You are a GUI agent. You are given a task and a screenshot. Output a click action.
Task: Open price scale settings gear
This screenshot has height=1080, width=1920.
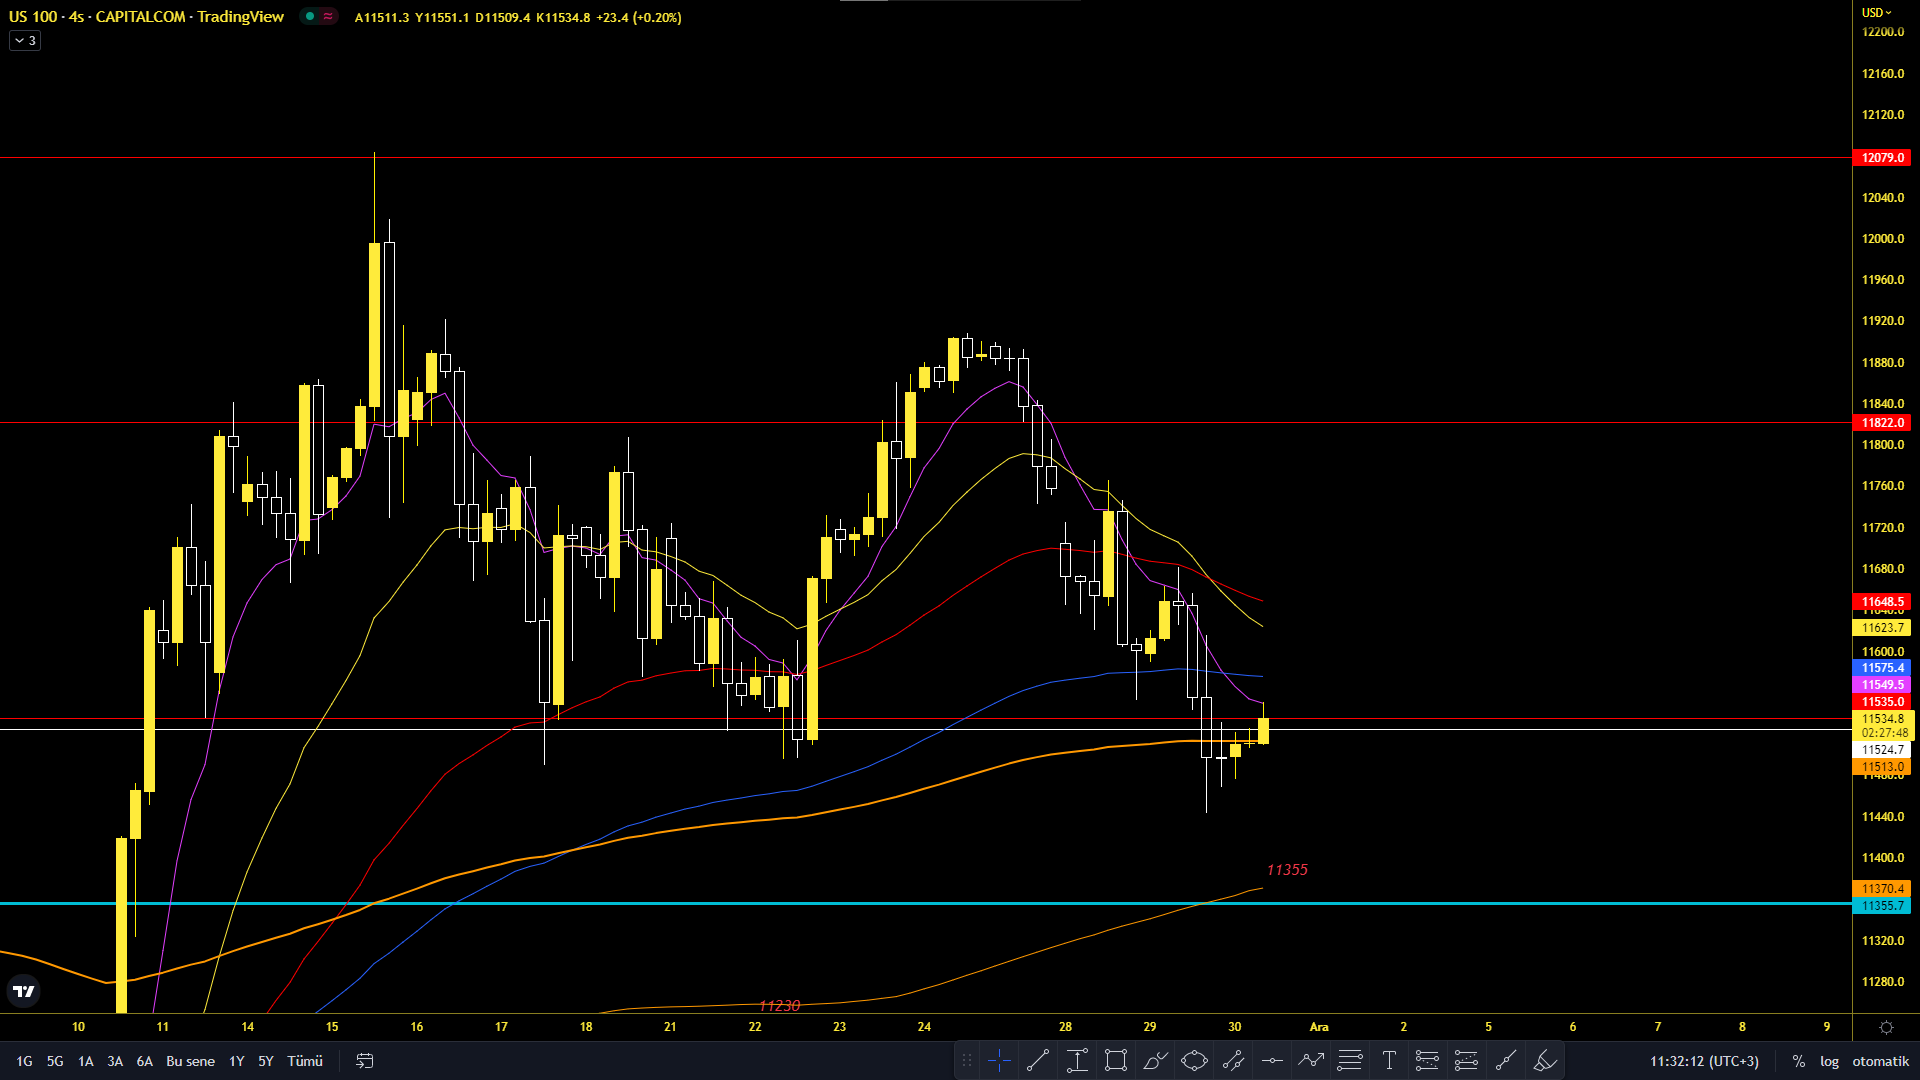[1886, 1027]
